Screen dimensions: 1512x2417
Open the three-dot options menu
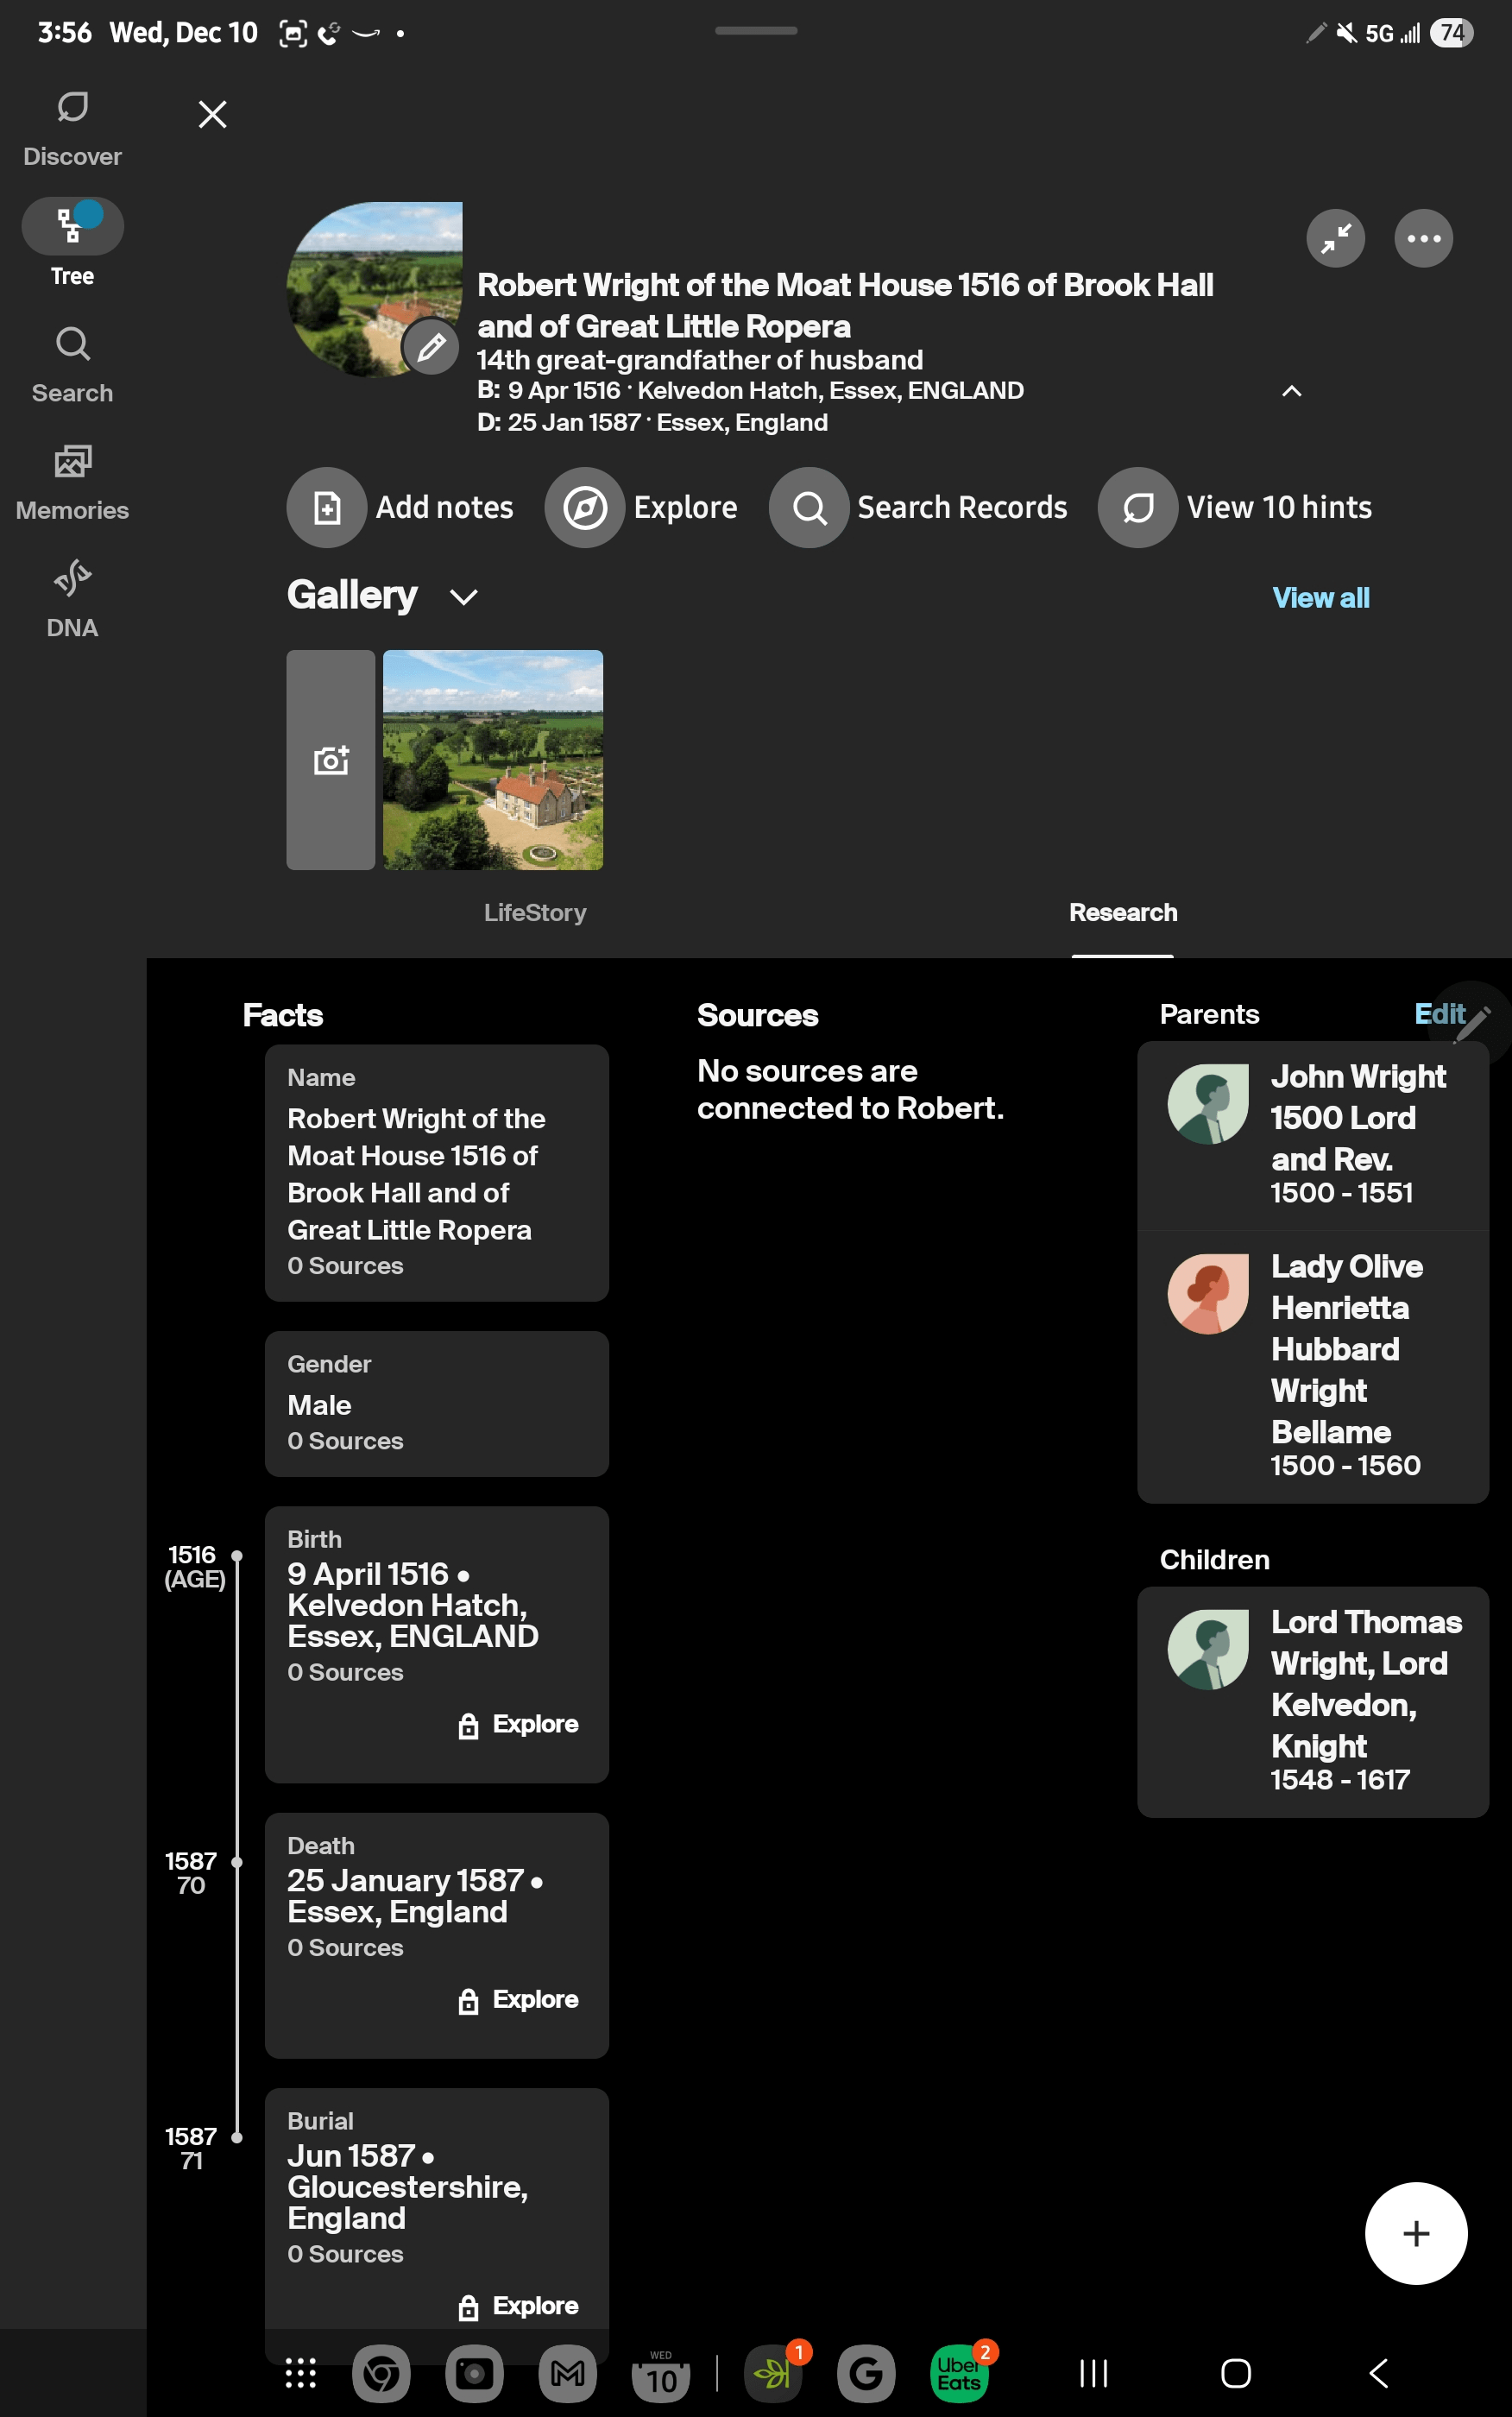click(x=1423, y=238)
